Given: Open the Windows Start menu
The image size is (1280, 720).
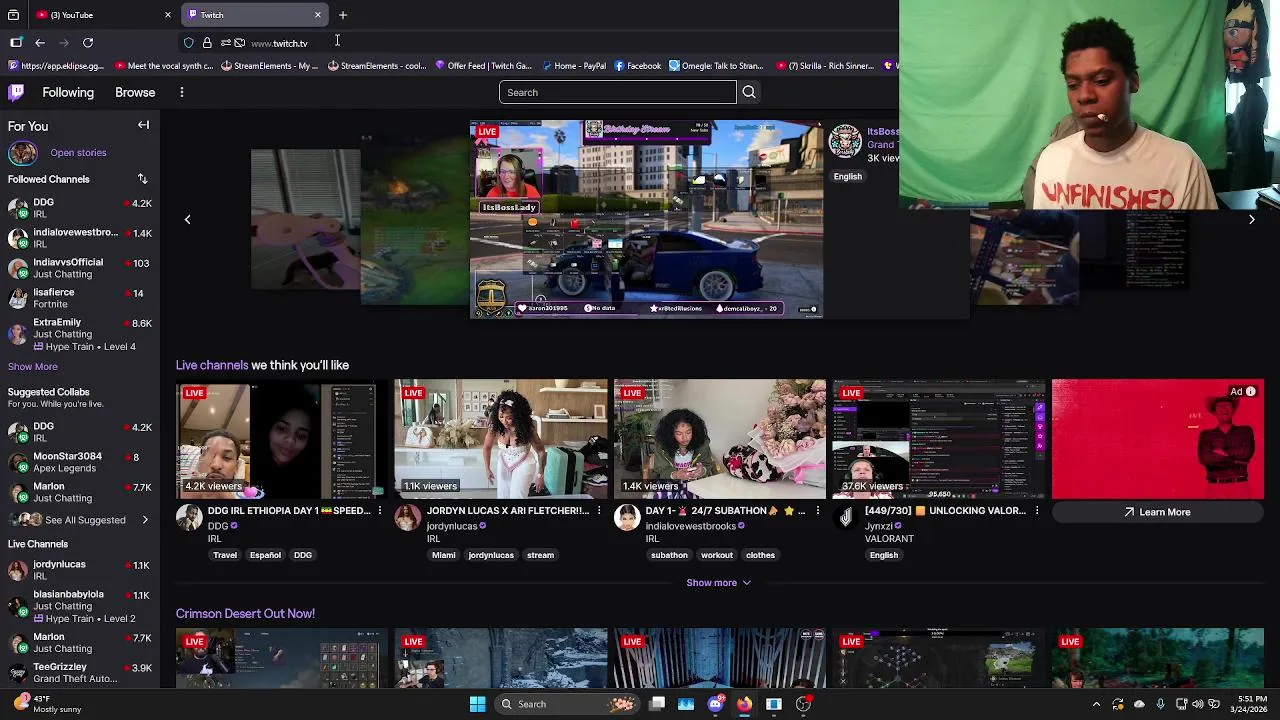Looking at the screenshot, I should (x=477, y=704).
